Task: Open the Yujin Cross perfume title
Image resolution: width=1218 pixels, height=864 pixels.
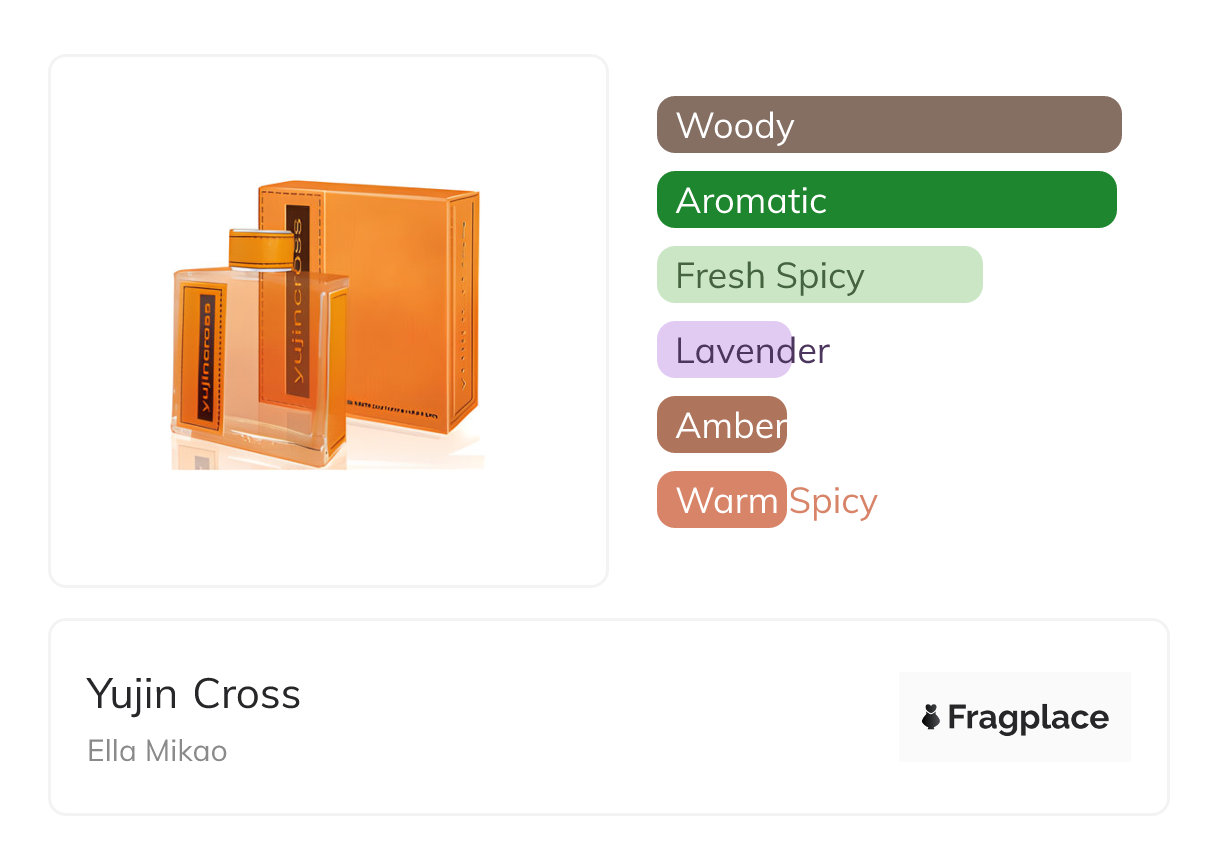Action: point(194,694)
